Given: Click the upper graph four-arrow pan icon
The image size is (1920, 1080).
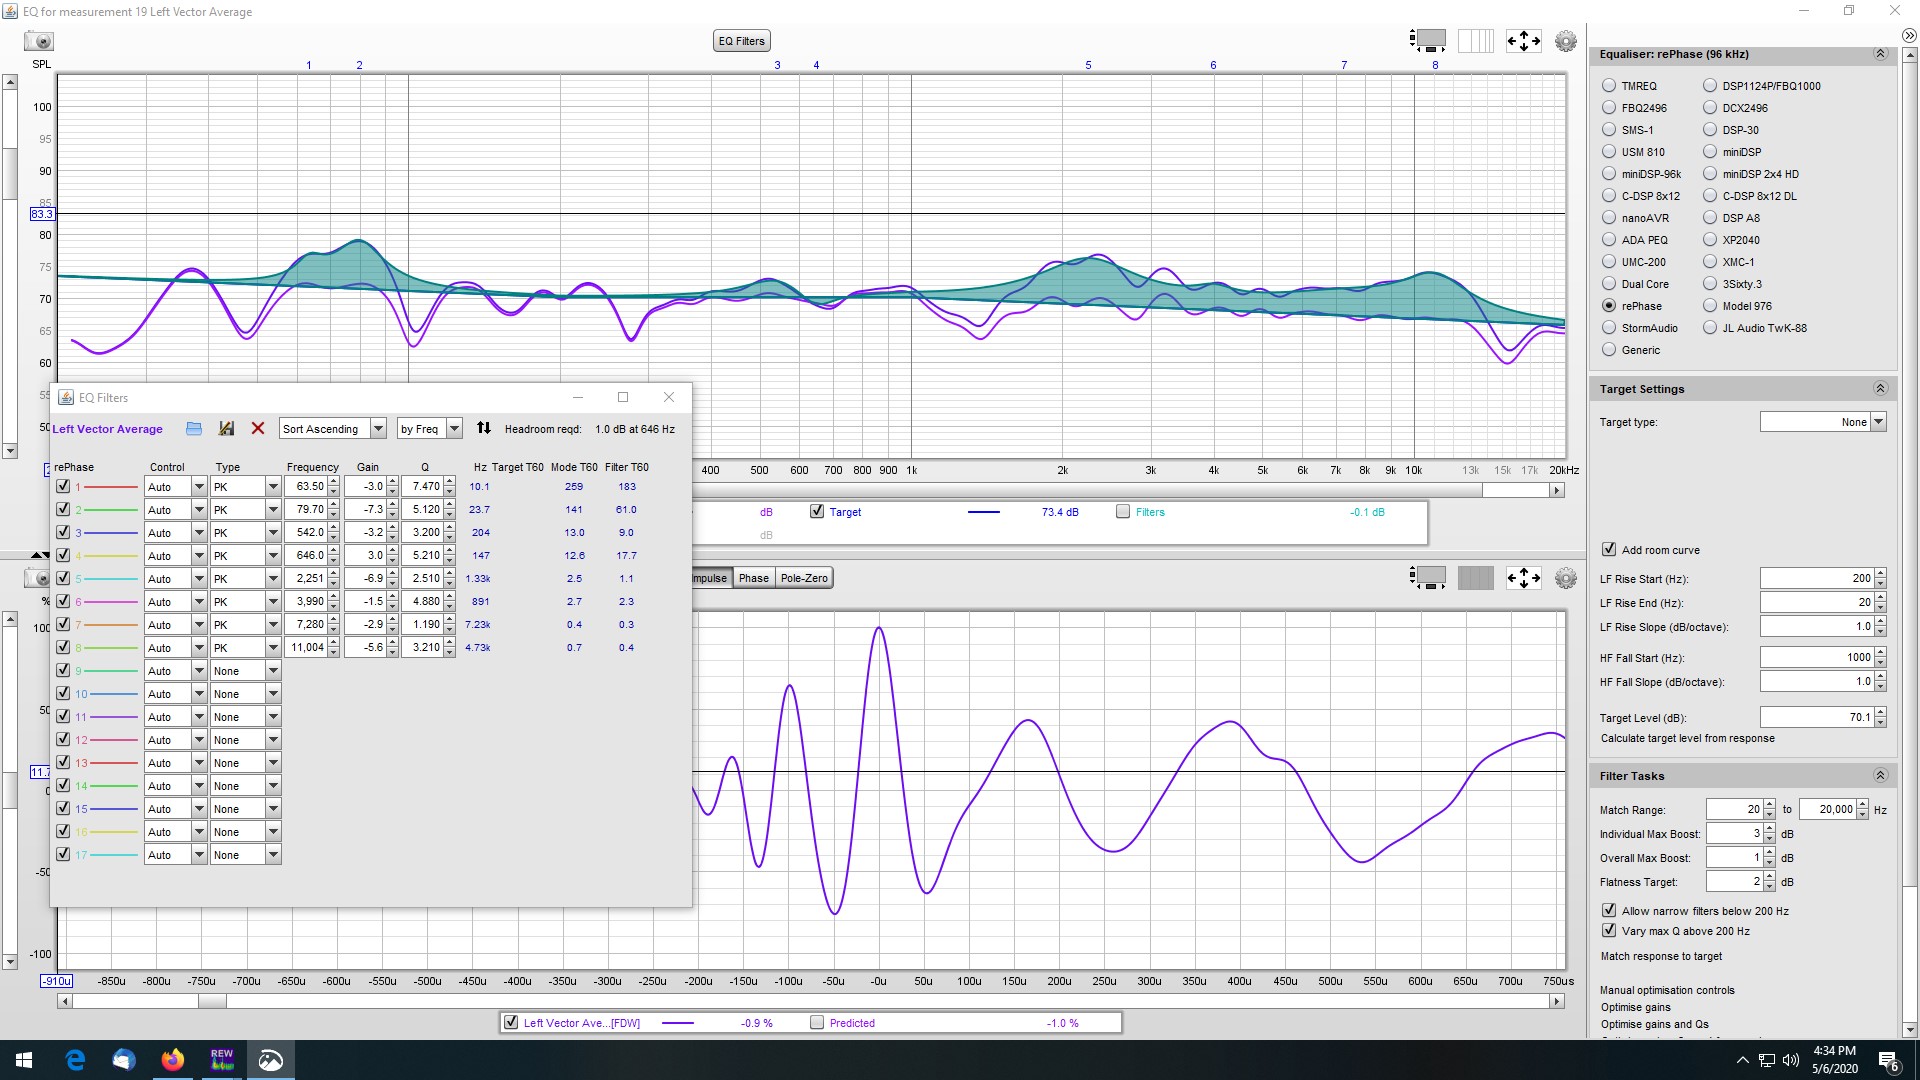Looking at the screenshot, I should point(1523,41).
